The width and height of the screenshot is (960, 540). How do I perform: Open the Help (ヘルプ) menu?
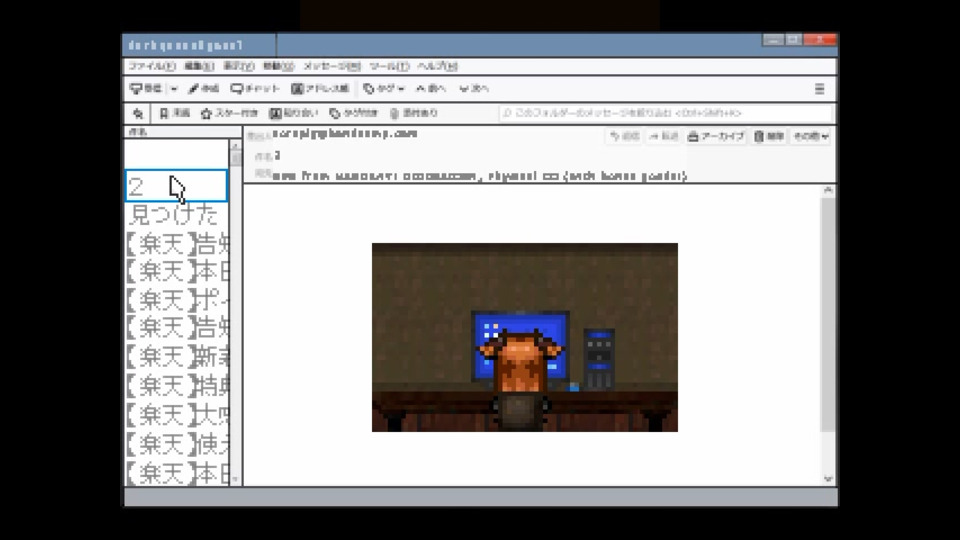pos(437,66)
